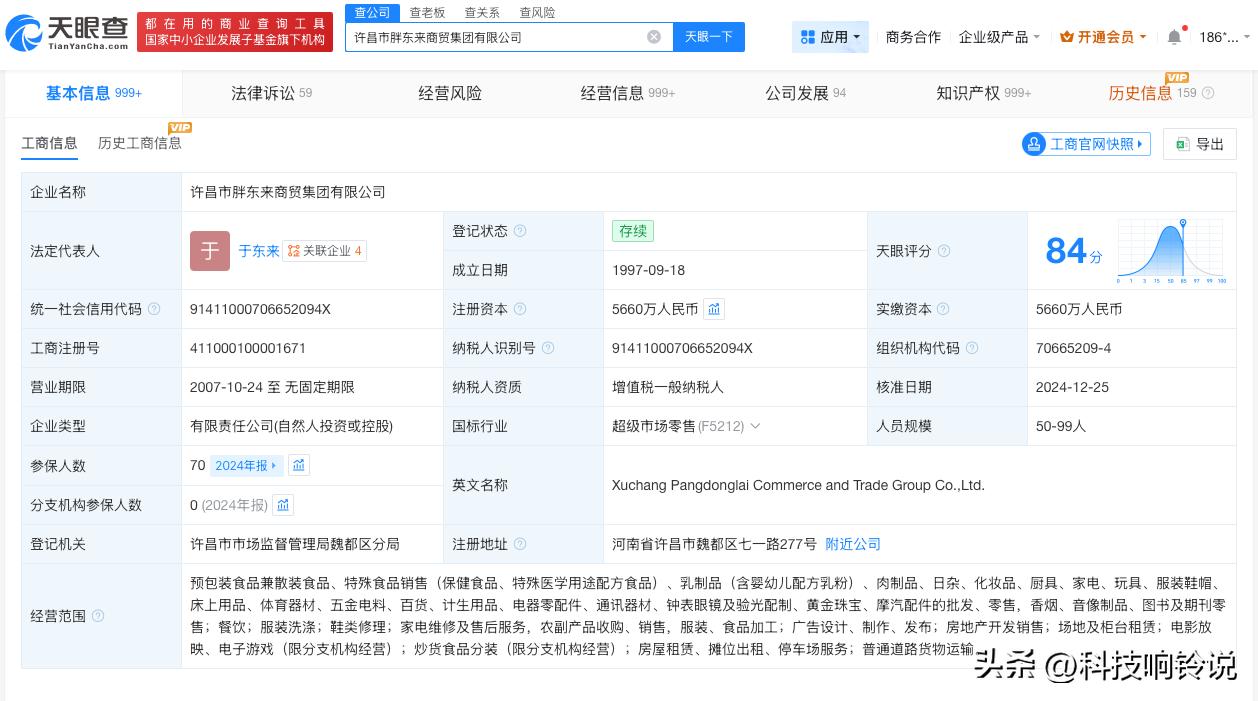1258x701 pixels.
Task: Select the 查老板 search tab
Action: point(427,13)
